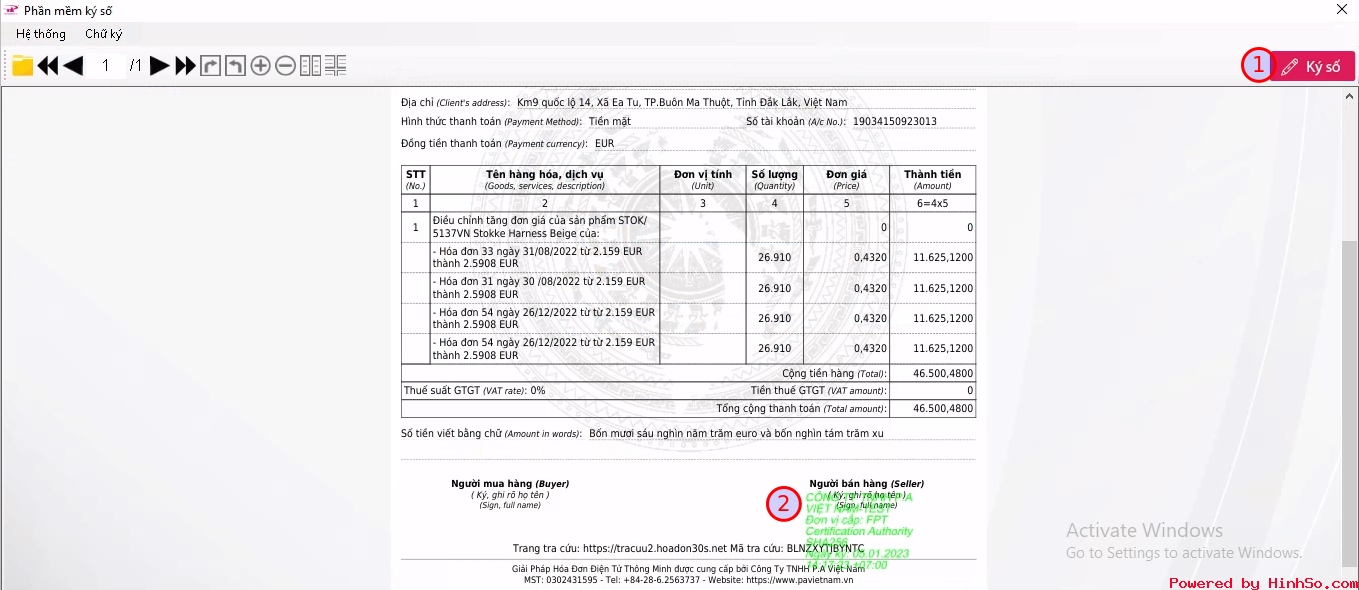
Task: Click the amount in words text
Action: click(x=736, y=434)
